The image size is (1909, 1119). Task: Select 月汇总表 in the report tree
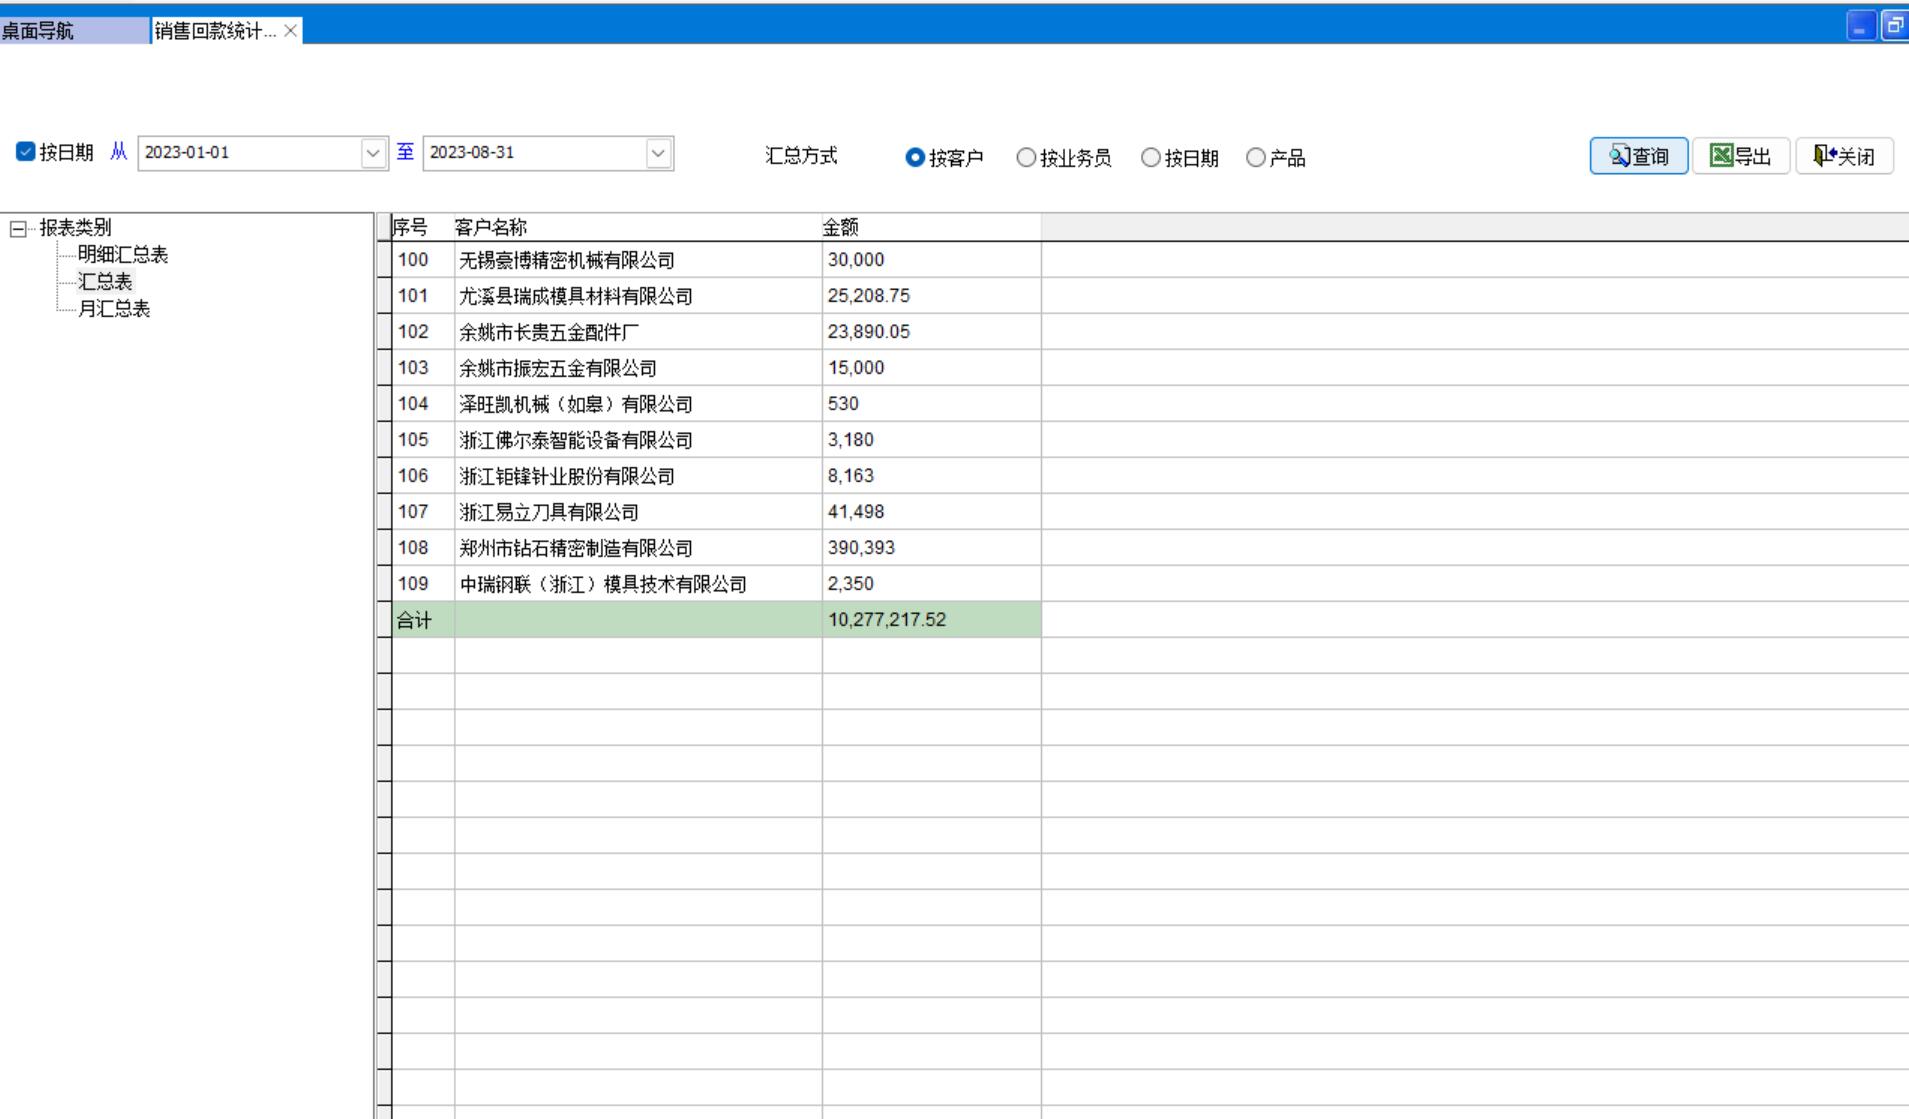point(113,309)
